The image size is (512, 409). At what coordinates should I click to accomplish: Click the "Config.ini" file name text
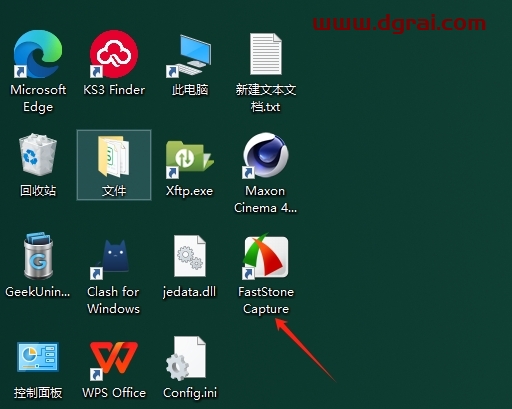point(190,393)
